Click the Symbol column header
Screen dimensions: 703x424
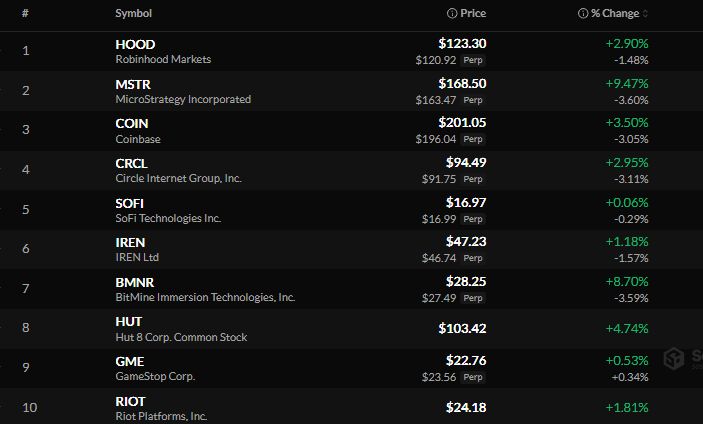pos(133,13)
